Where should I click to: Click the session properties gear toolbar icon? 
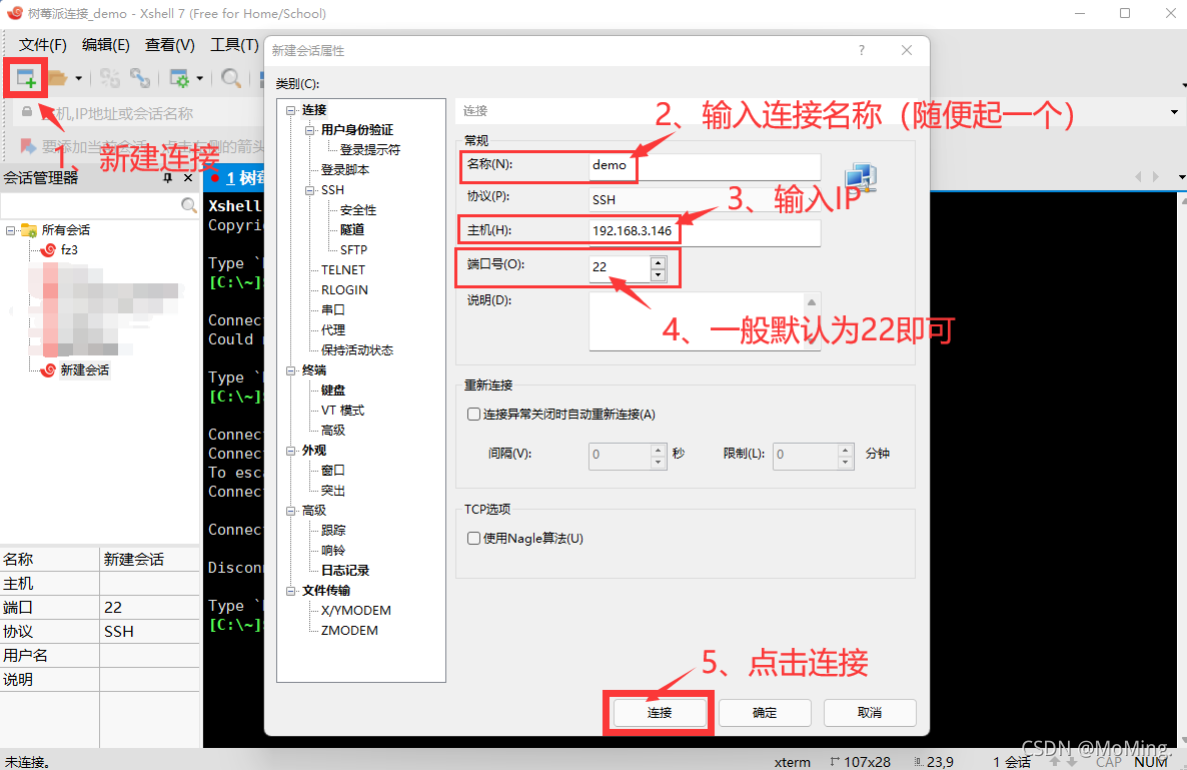[x=179, y=78]
